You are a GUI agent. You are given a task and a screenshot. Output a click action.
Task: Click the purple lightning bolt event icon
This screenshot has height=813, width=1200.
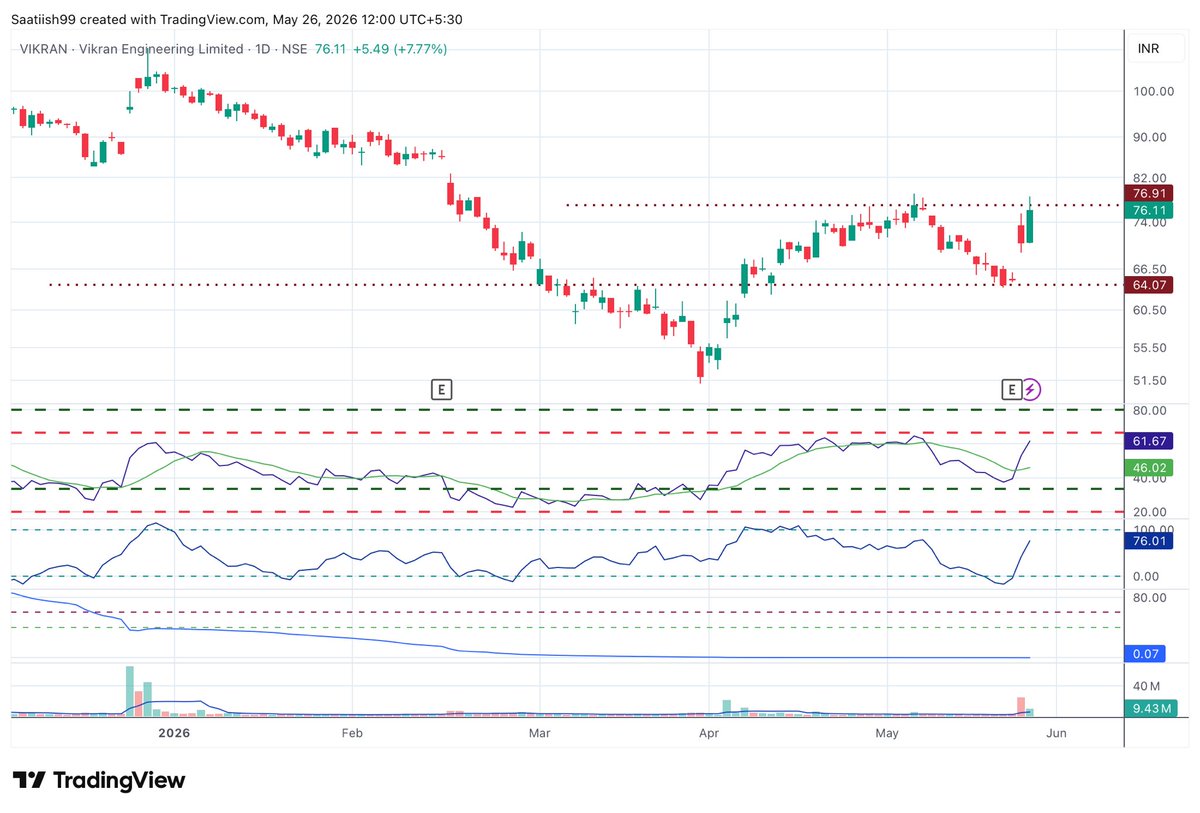click(x=1032, y=389)
